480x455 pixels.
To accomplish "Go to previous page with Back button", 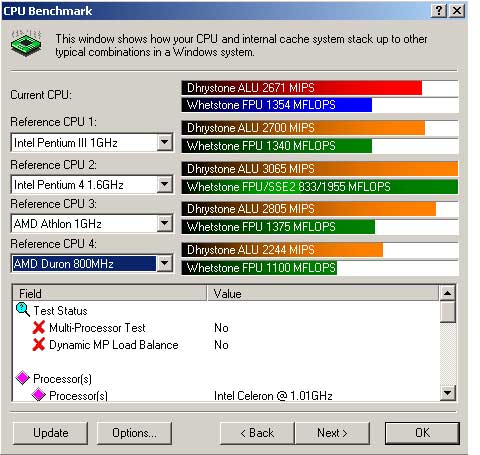I will (257, 433).
